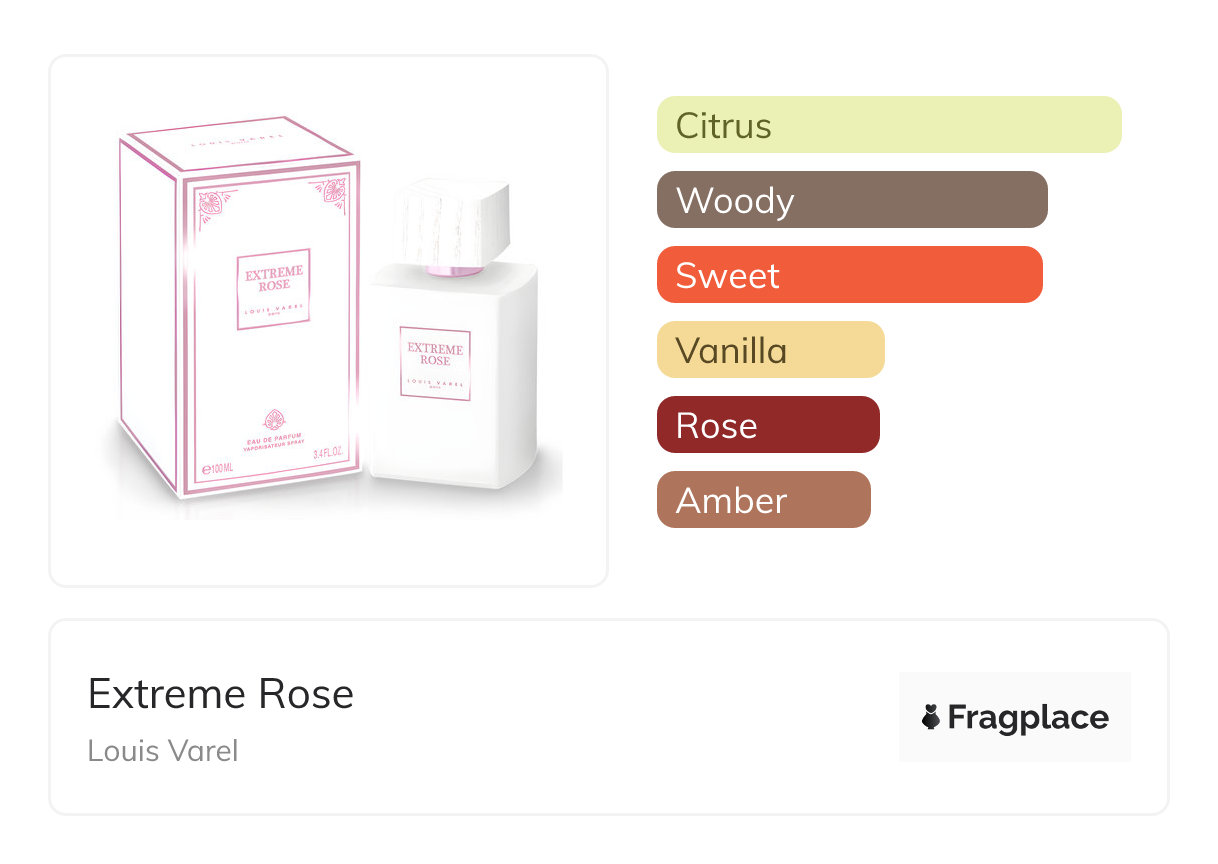Open the Extreme Rose product title
The image size is (1218, 864).
pos(221,694)
